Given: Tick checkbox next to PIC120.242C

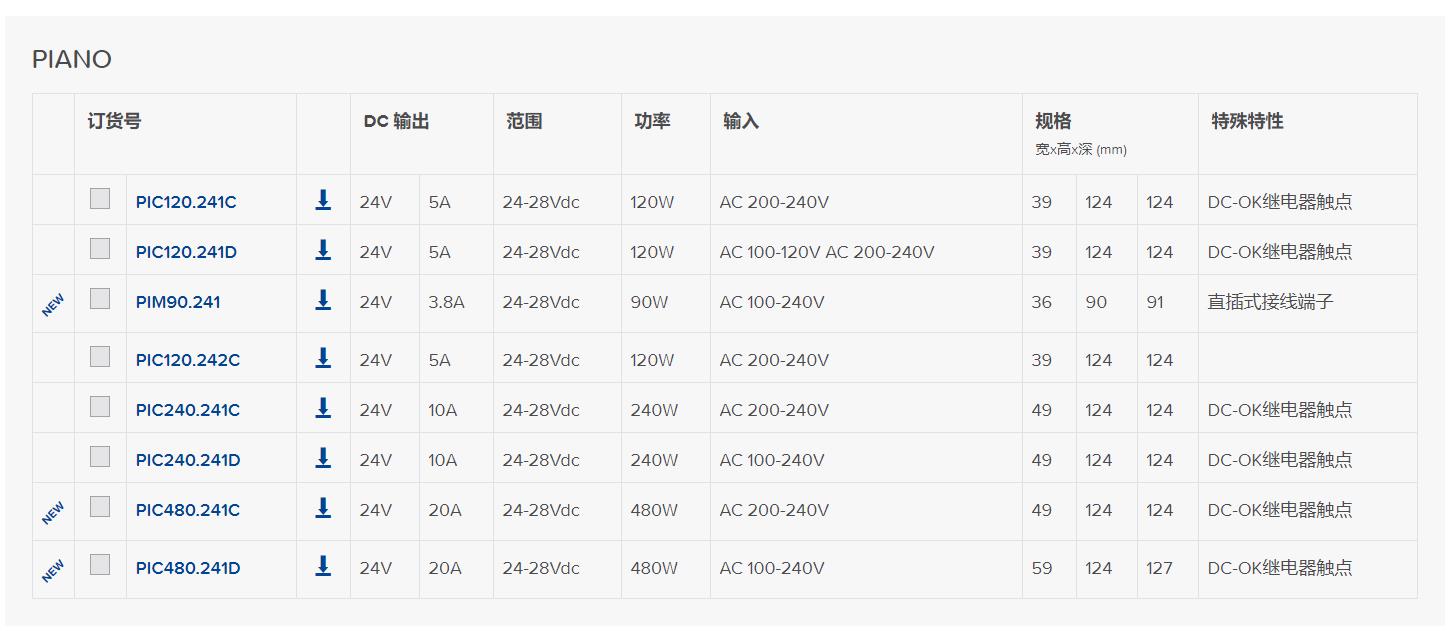Looking at the screenshot, I should tap(100, 357).
